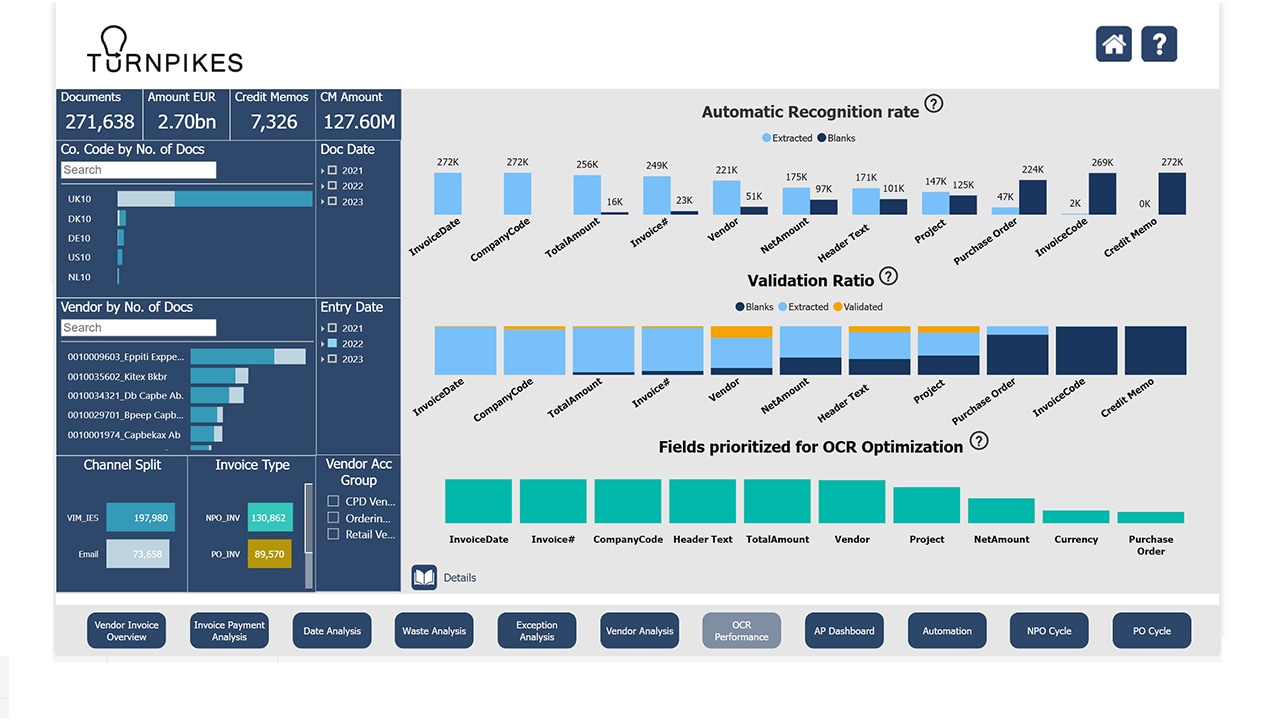
Task: Check the Doc Date 2022 box
Action: (332, 186)
